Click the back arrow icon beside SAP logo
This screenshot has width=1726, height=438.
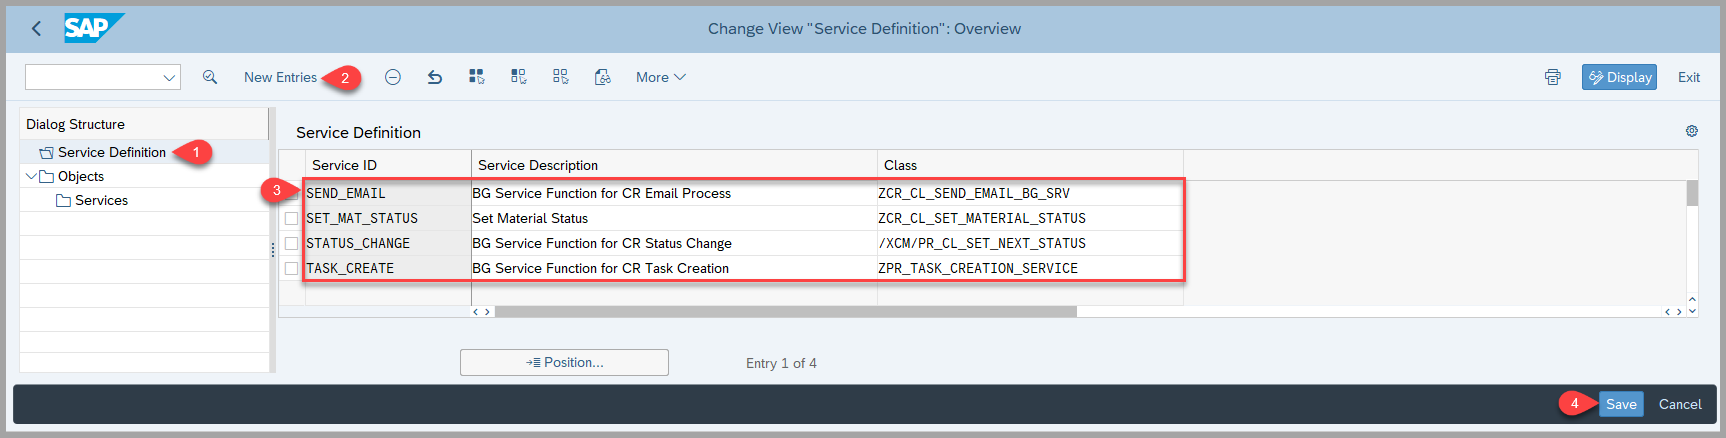coord(37,29)
